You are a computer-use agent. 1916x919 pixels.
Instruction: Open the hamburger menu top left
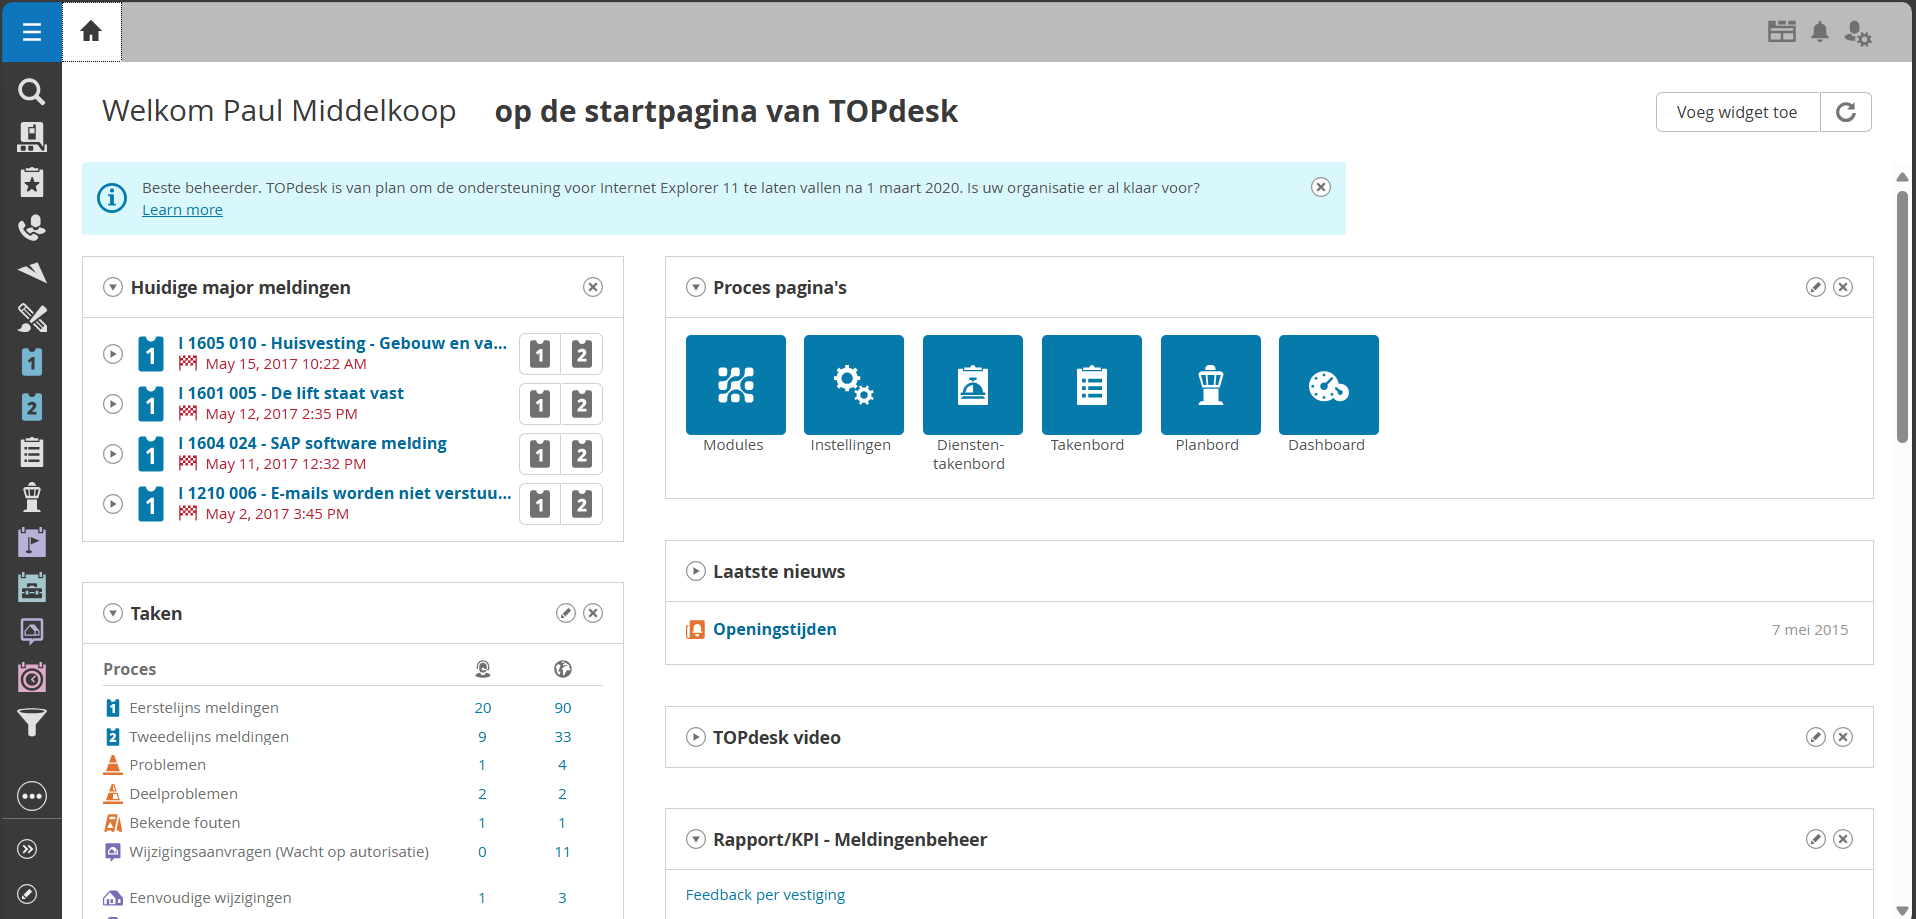pos(31,31)
